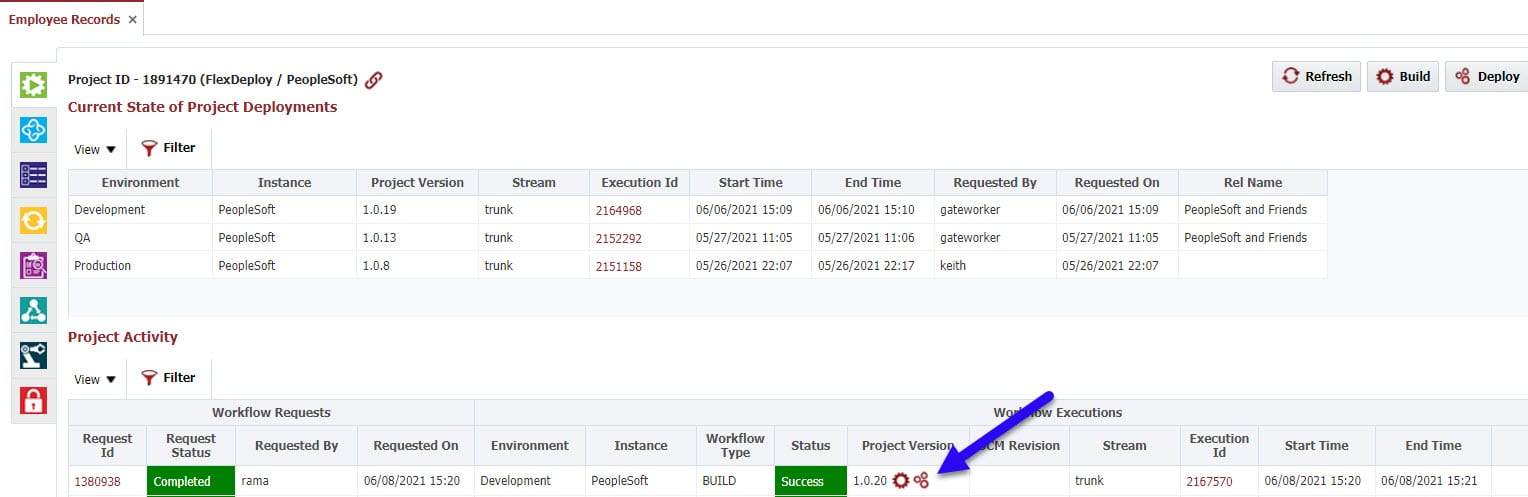Click project version 1.0.13 cell
This screenshot has width=1528, height=497.
click(417, 238)
